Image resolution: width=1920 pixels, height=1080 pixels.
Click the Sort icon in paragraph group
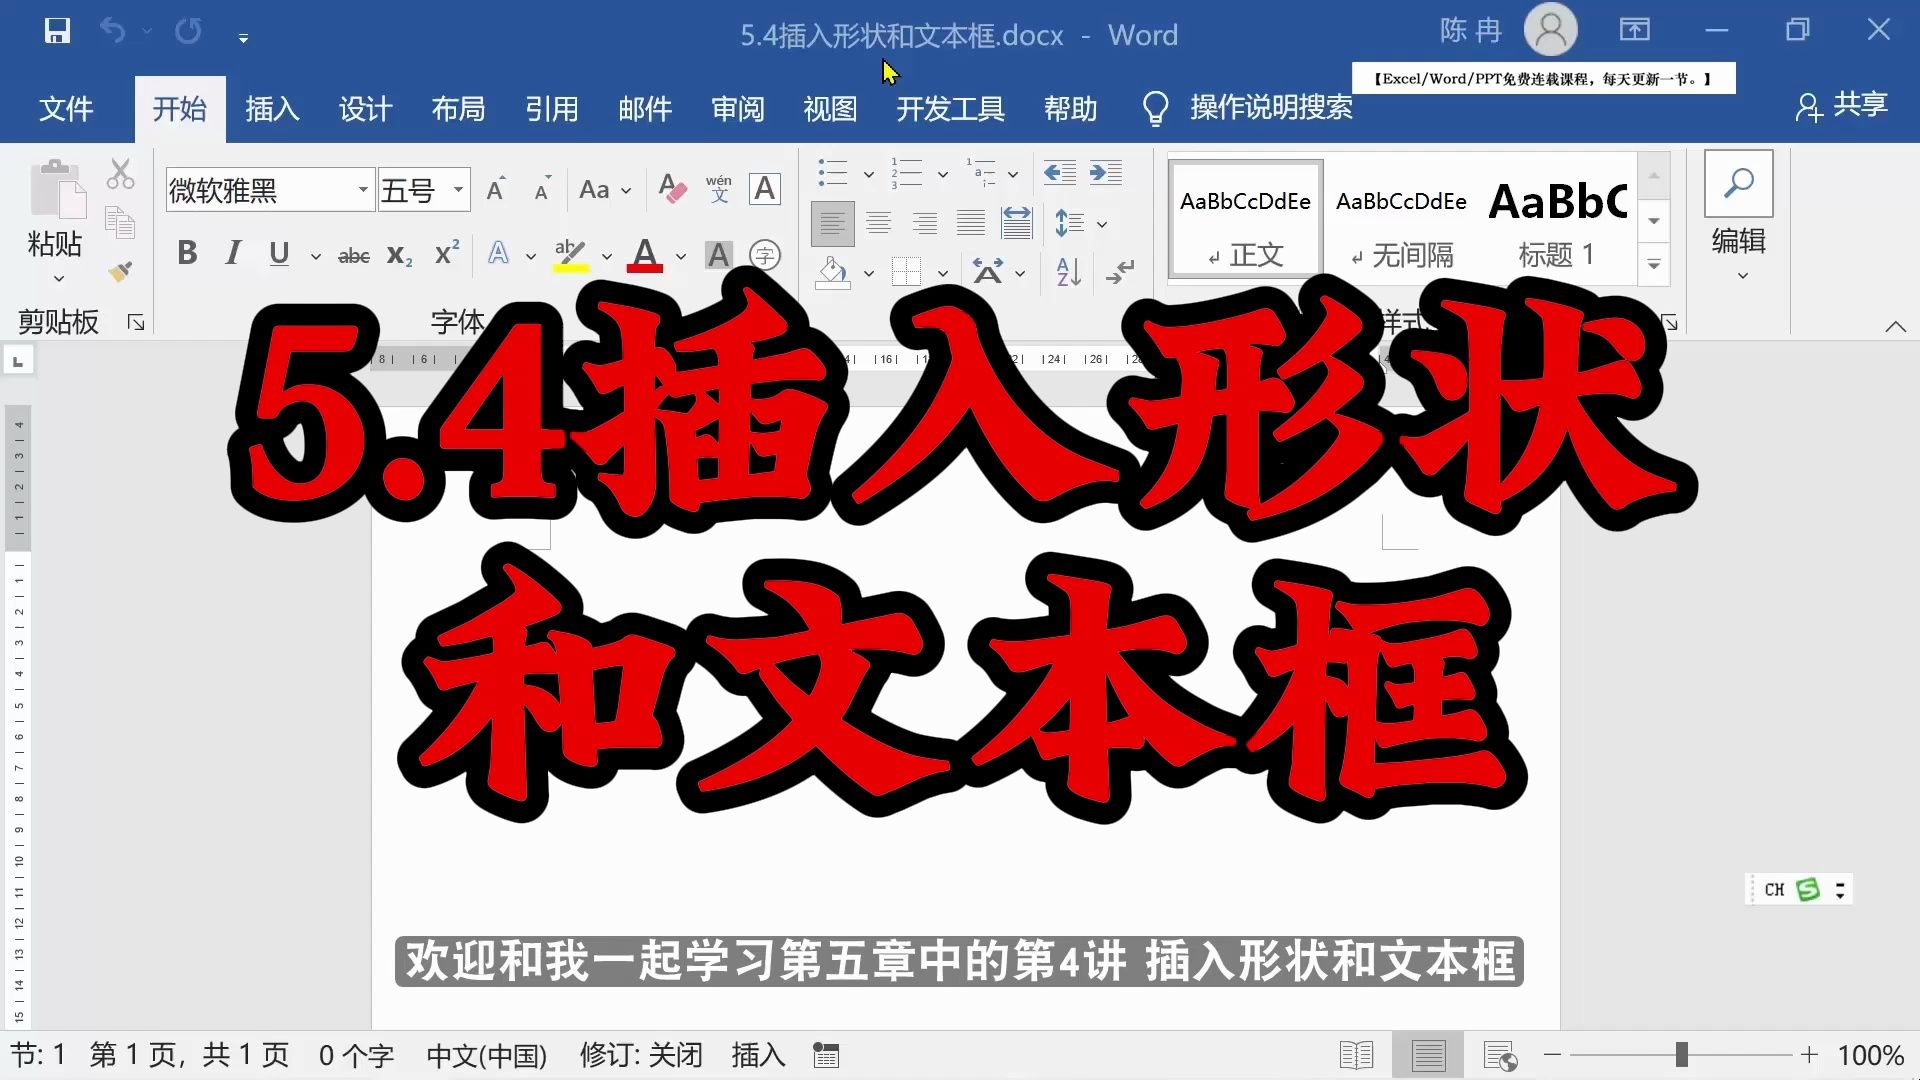[1066, 272]
